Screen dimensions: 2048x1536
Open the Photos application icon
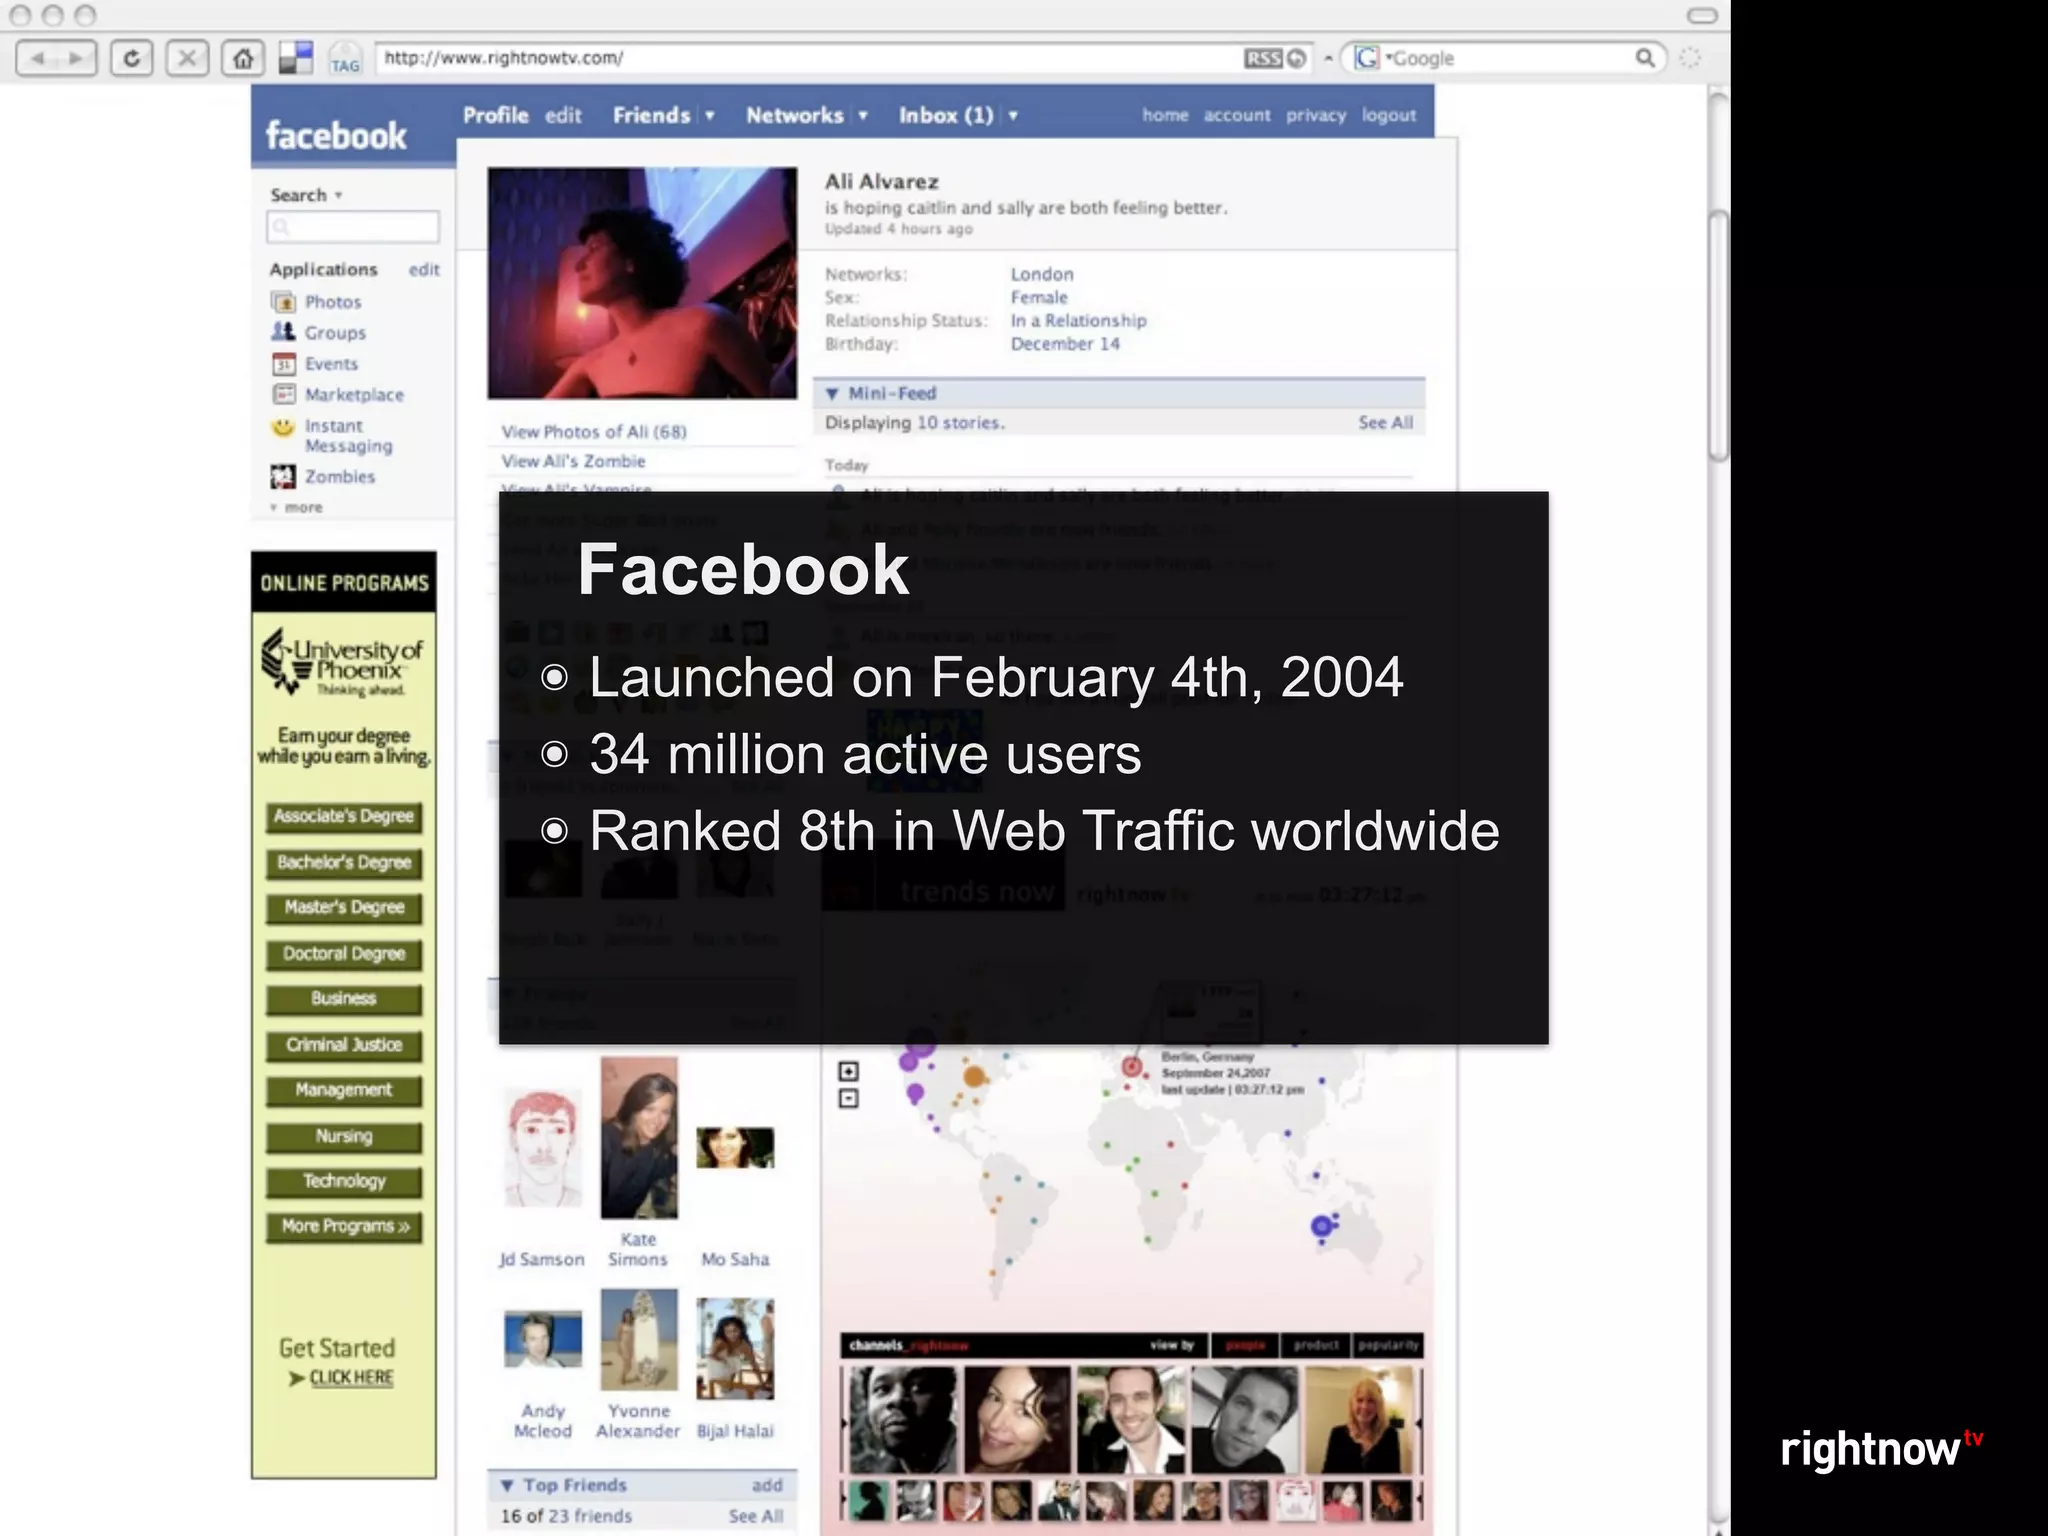(x=284, y=302)
